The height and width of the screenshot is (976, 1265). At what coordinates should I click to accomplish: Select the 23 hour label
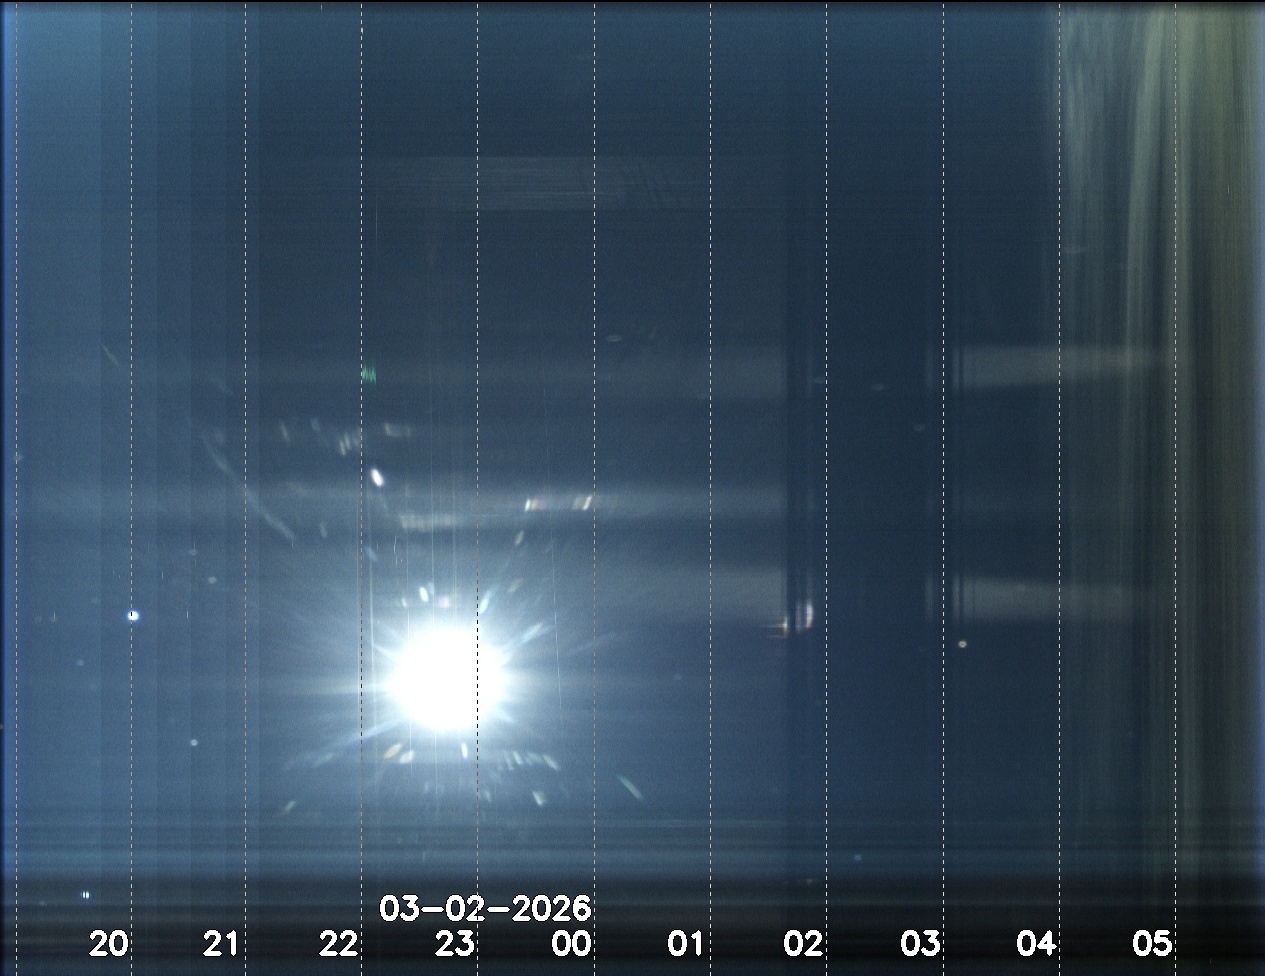click(454, 943)
